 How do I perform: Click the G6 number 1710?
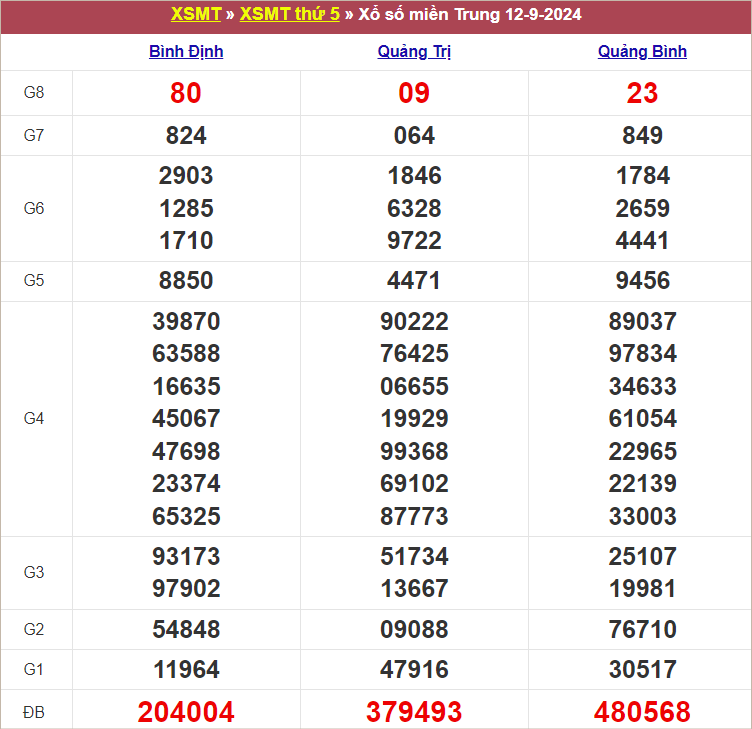click(186, 240)
